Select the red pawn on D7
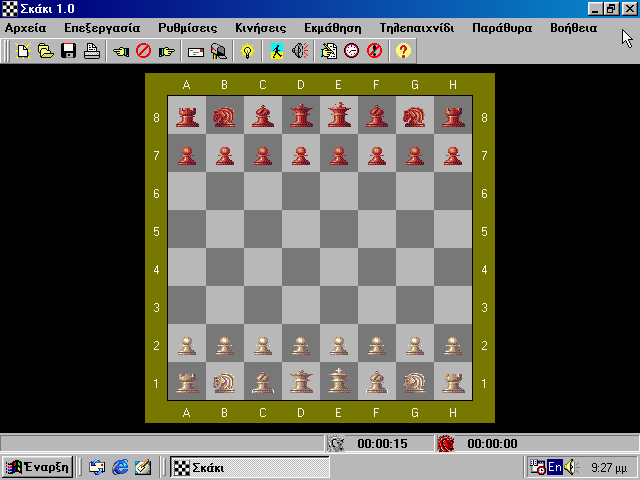Viewport: 640px width, 480px height. (x=301, y=155)
